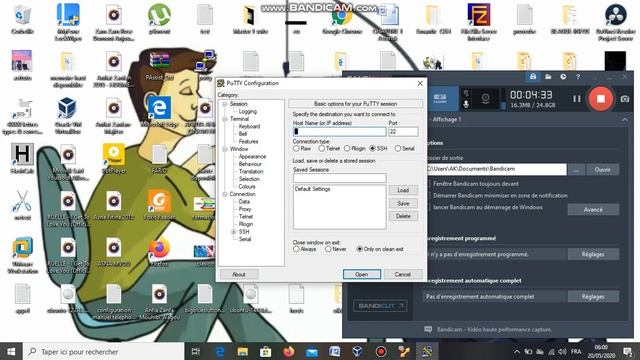Open Bandicam lock icon in title bar
Image resolution: width=640 pixels, height=360 pixels.
533,77
